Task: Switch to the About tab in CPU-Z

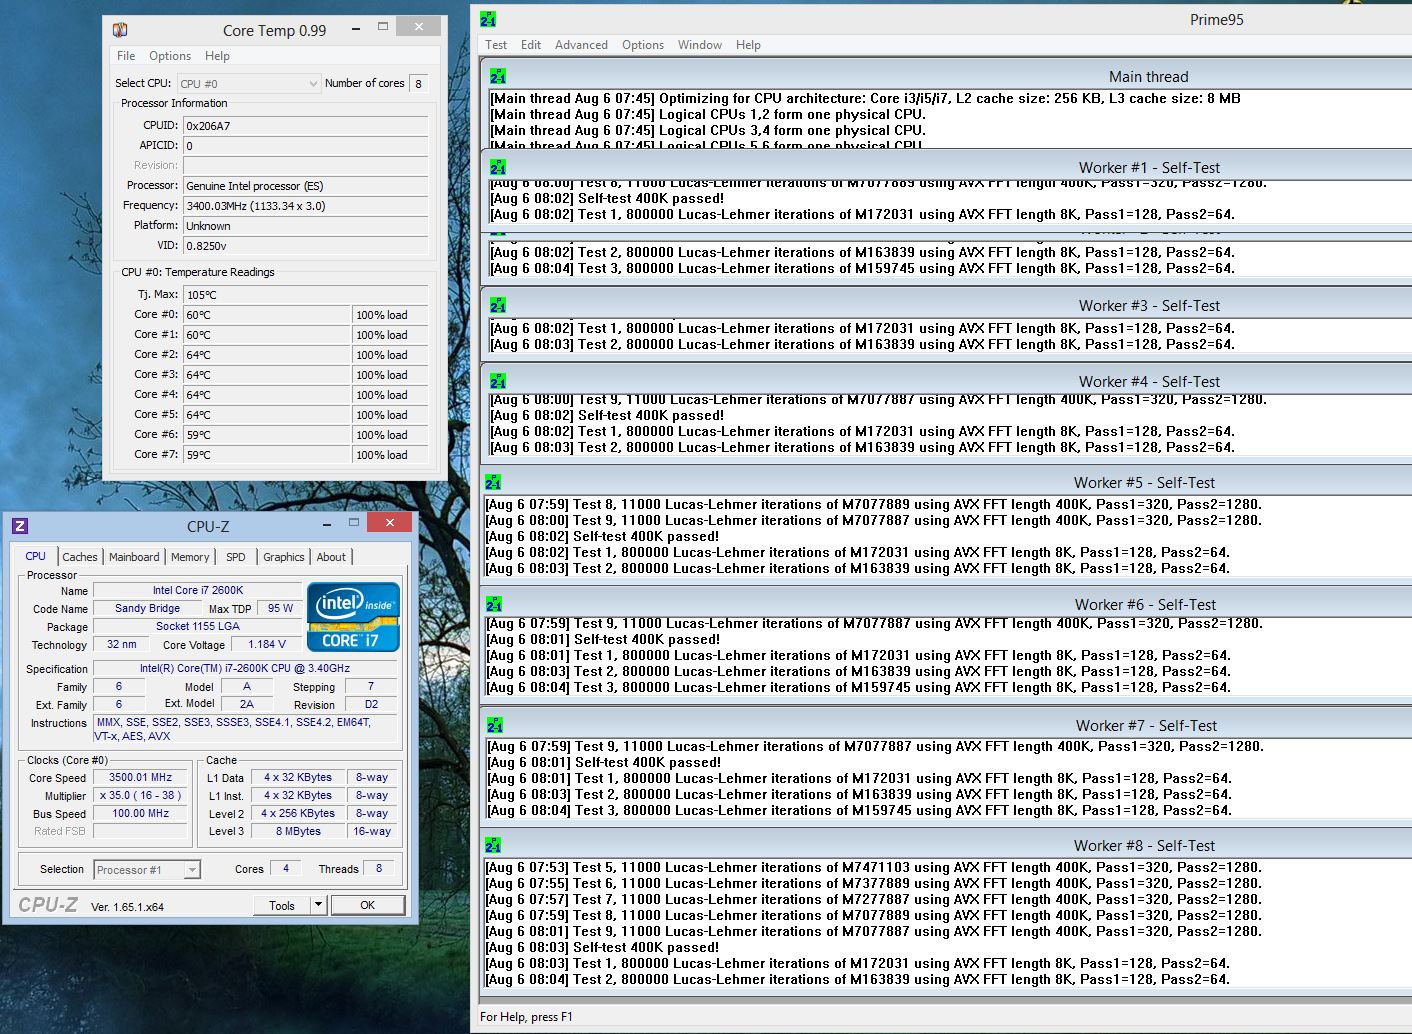Action: pos(332,557)
